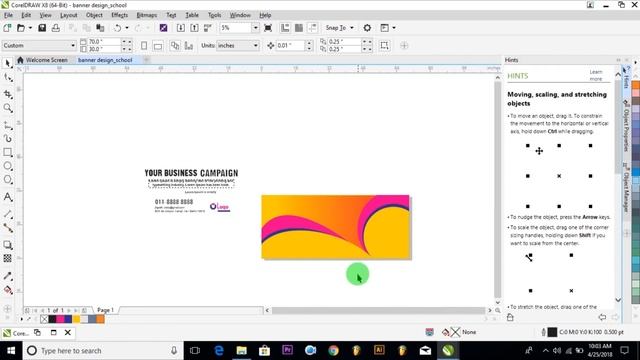The width and height of the screenshot is (640, 360).
Task: Open the Bitmaps menu
Action: (x=147, y=15)
